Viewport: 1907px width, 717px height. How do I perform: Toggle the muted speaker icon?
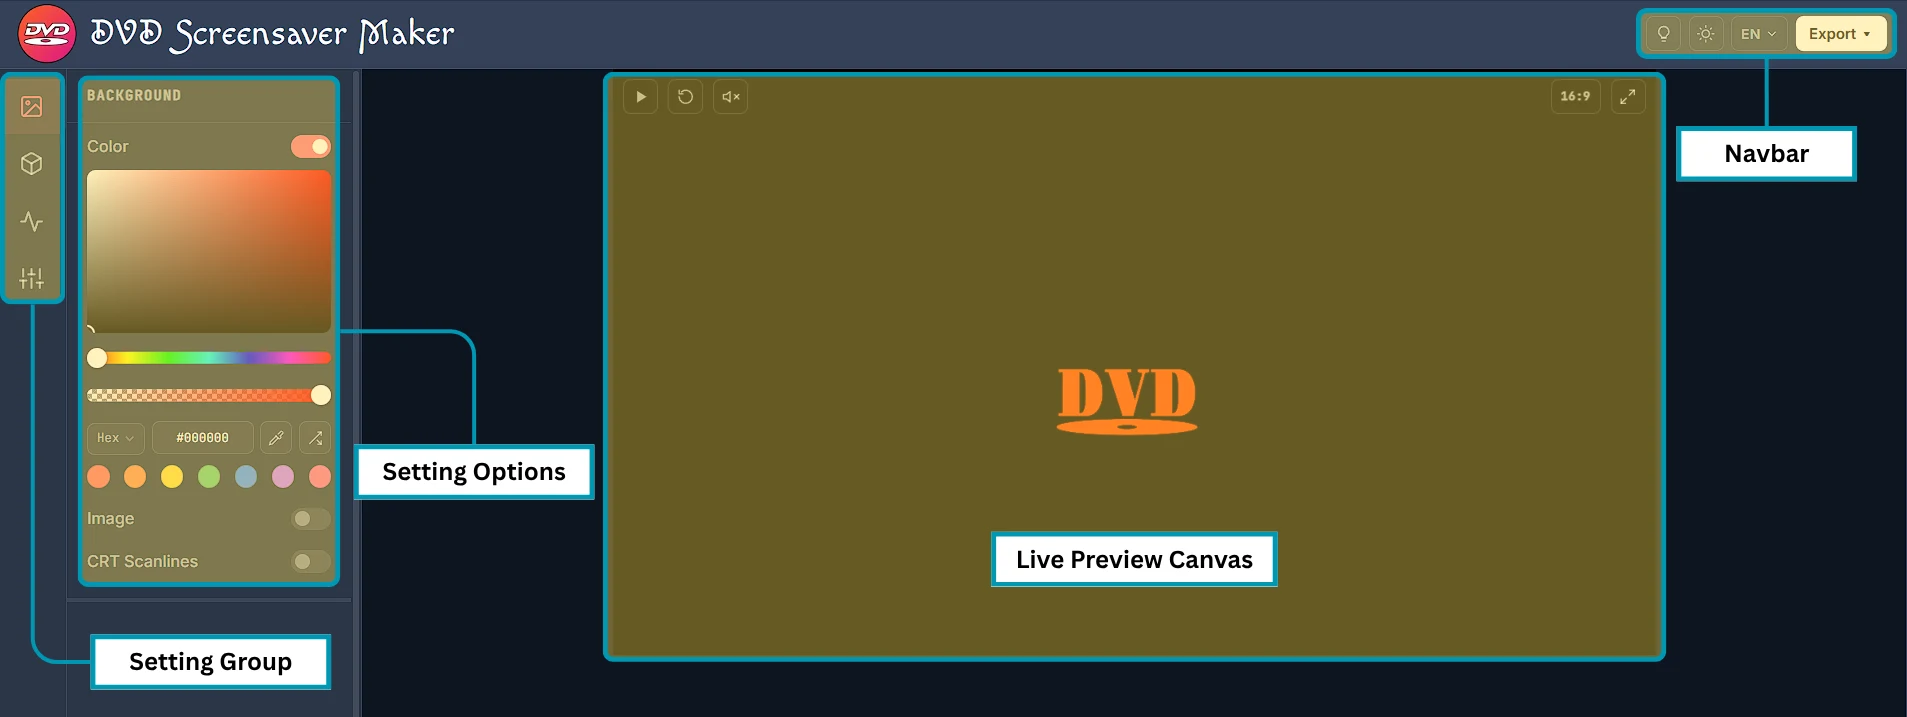730,97
